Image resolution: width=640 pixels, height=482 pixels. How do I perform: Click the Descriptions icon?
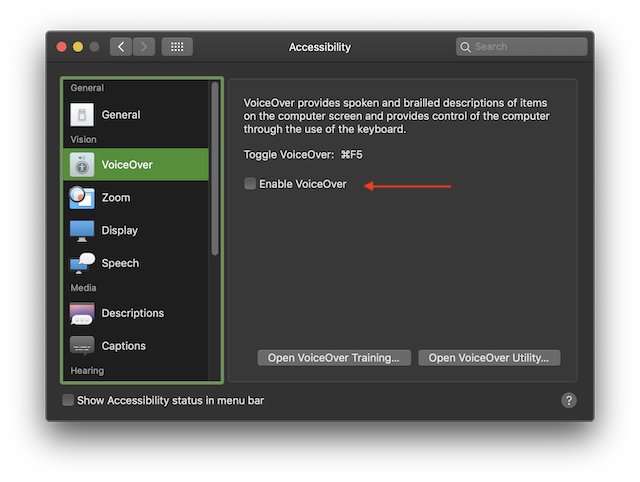pyautogui.click(x=82, y=313)
